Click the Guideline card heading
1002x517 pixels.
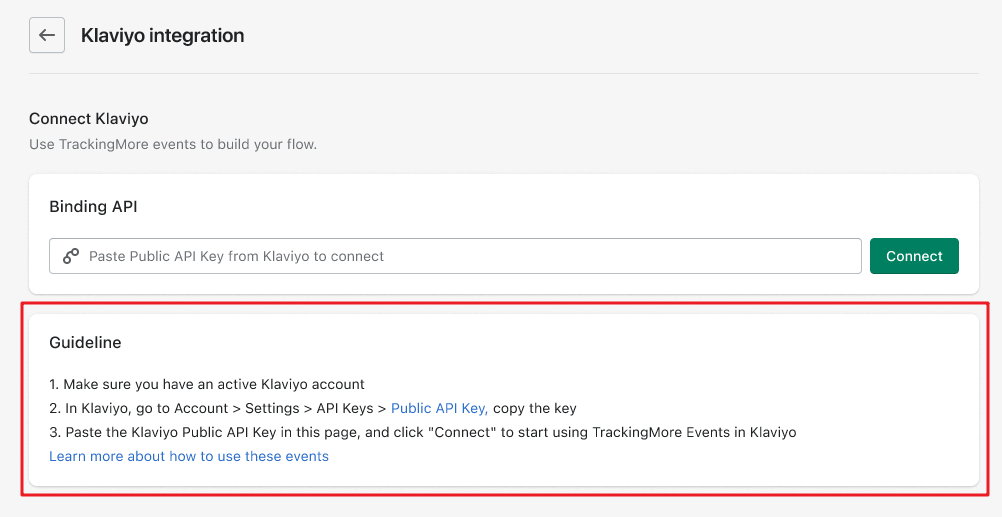(x=85, y=342)
